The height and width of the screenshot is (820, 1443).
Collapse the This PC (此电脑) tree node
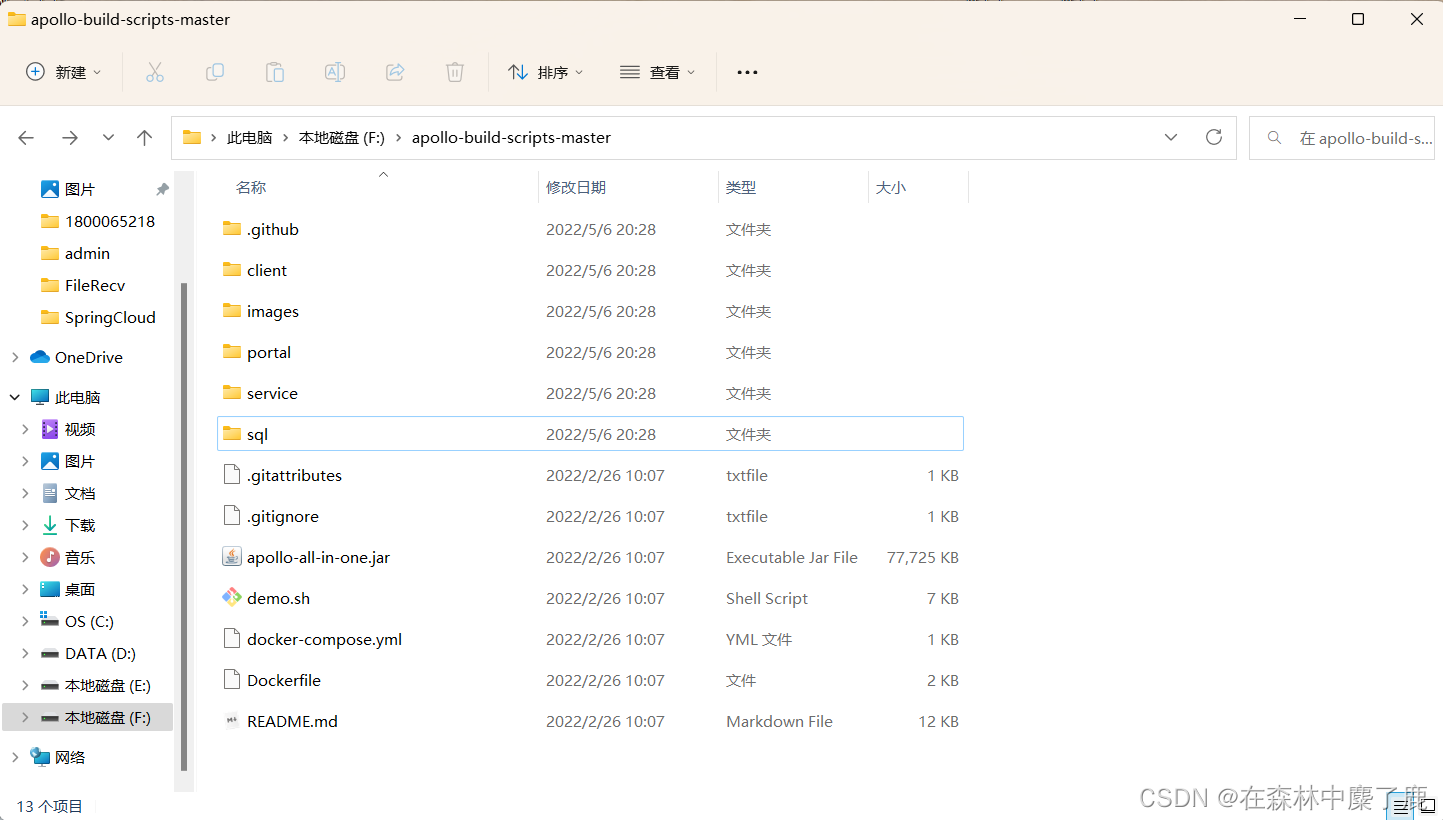15,397
